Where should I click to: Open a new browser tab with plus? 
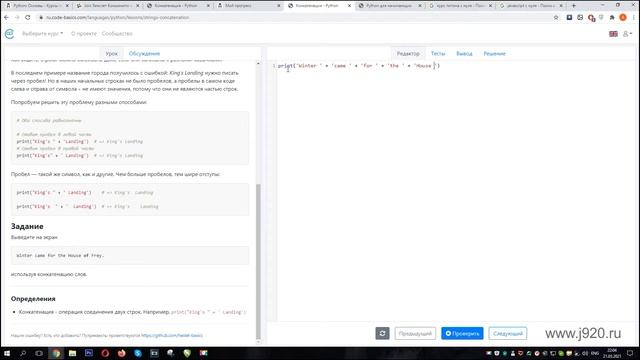pos(573,6)
